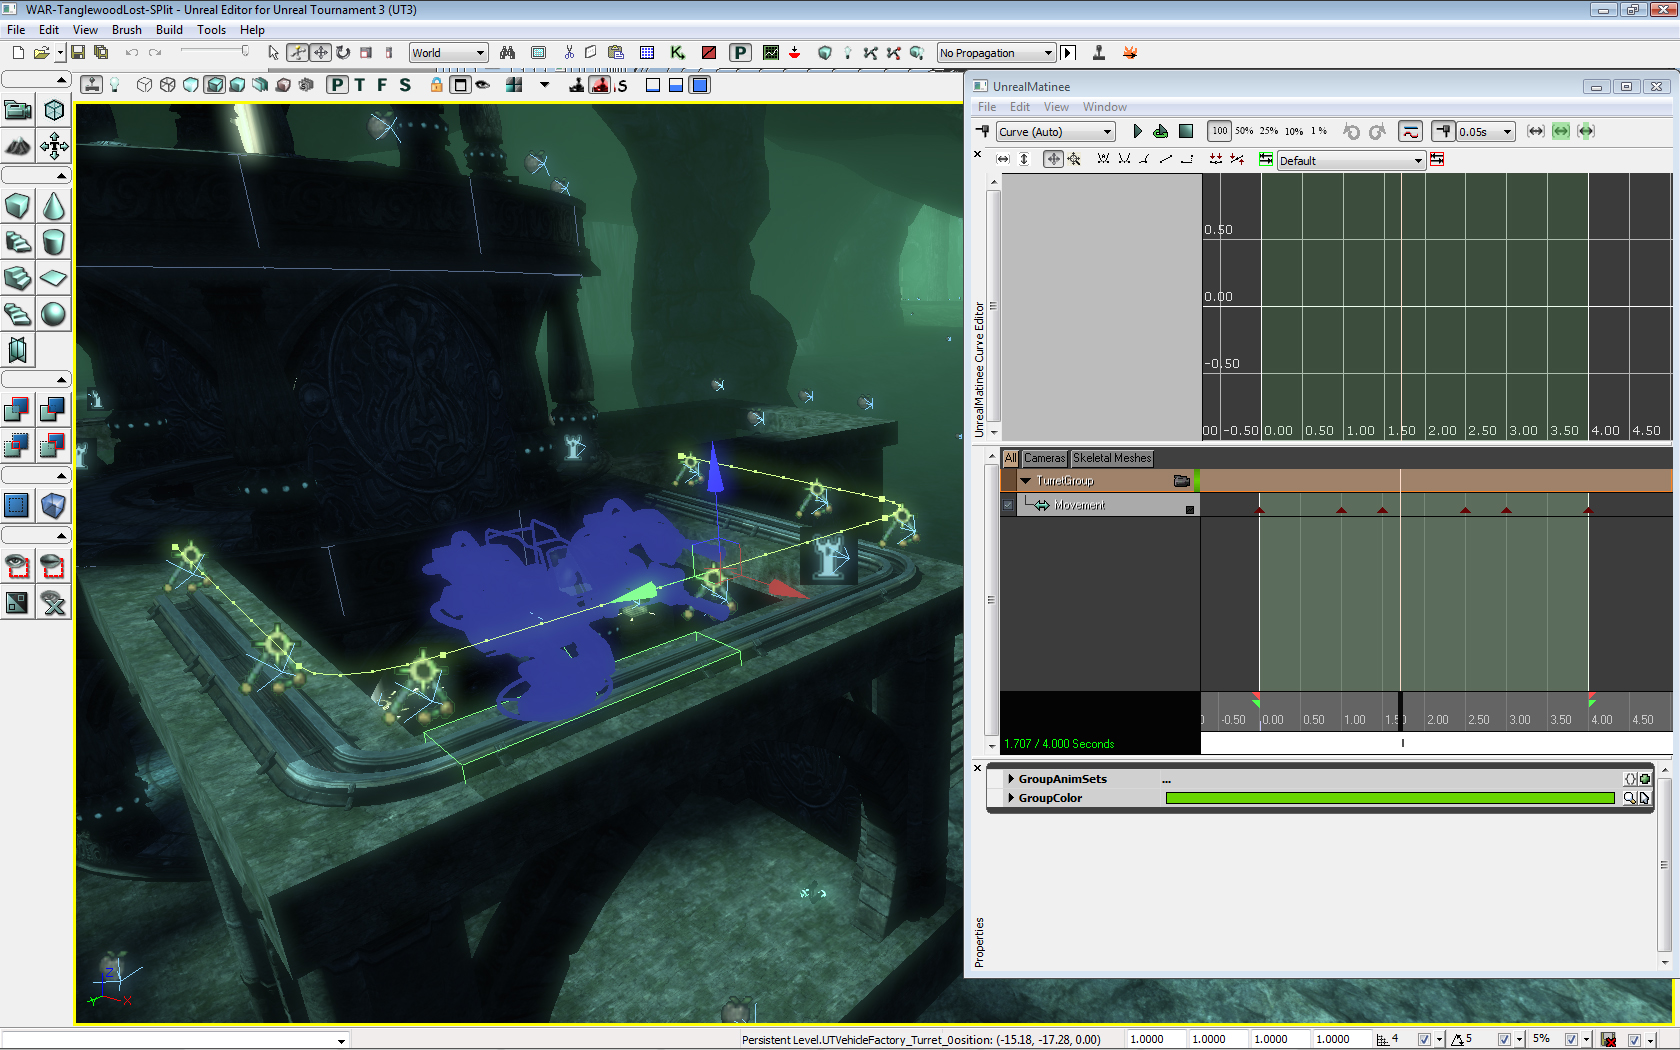Open the Build menu
The image size is (1680, 1050).
point(169,30)
